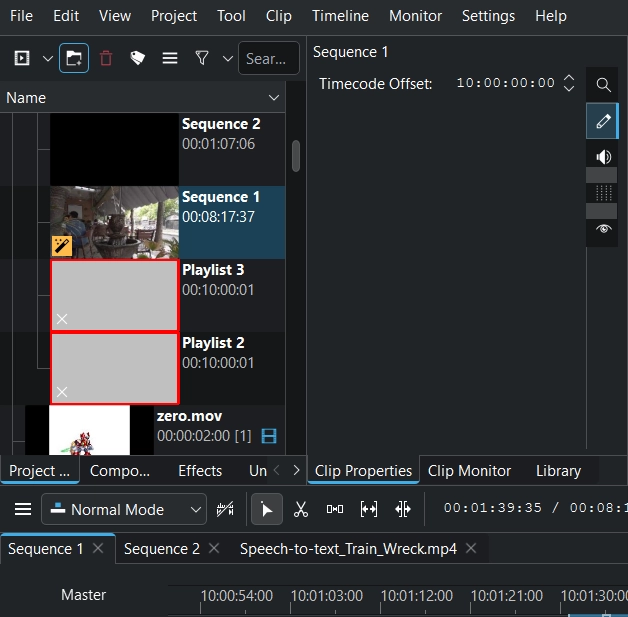
Task: Select the Playlist 3 clip thumbnail
Action: point(114,296)
